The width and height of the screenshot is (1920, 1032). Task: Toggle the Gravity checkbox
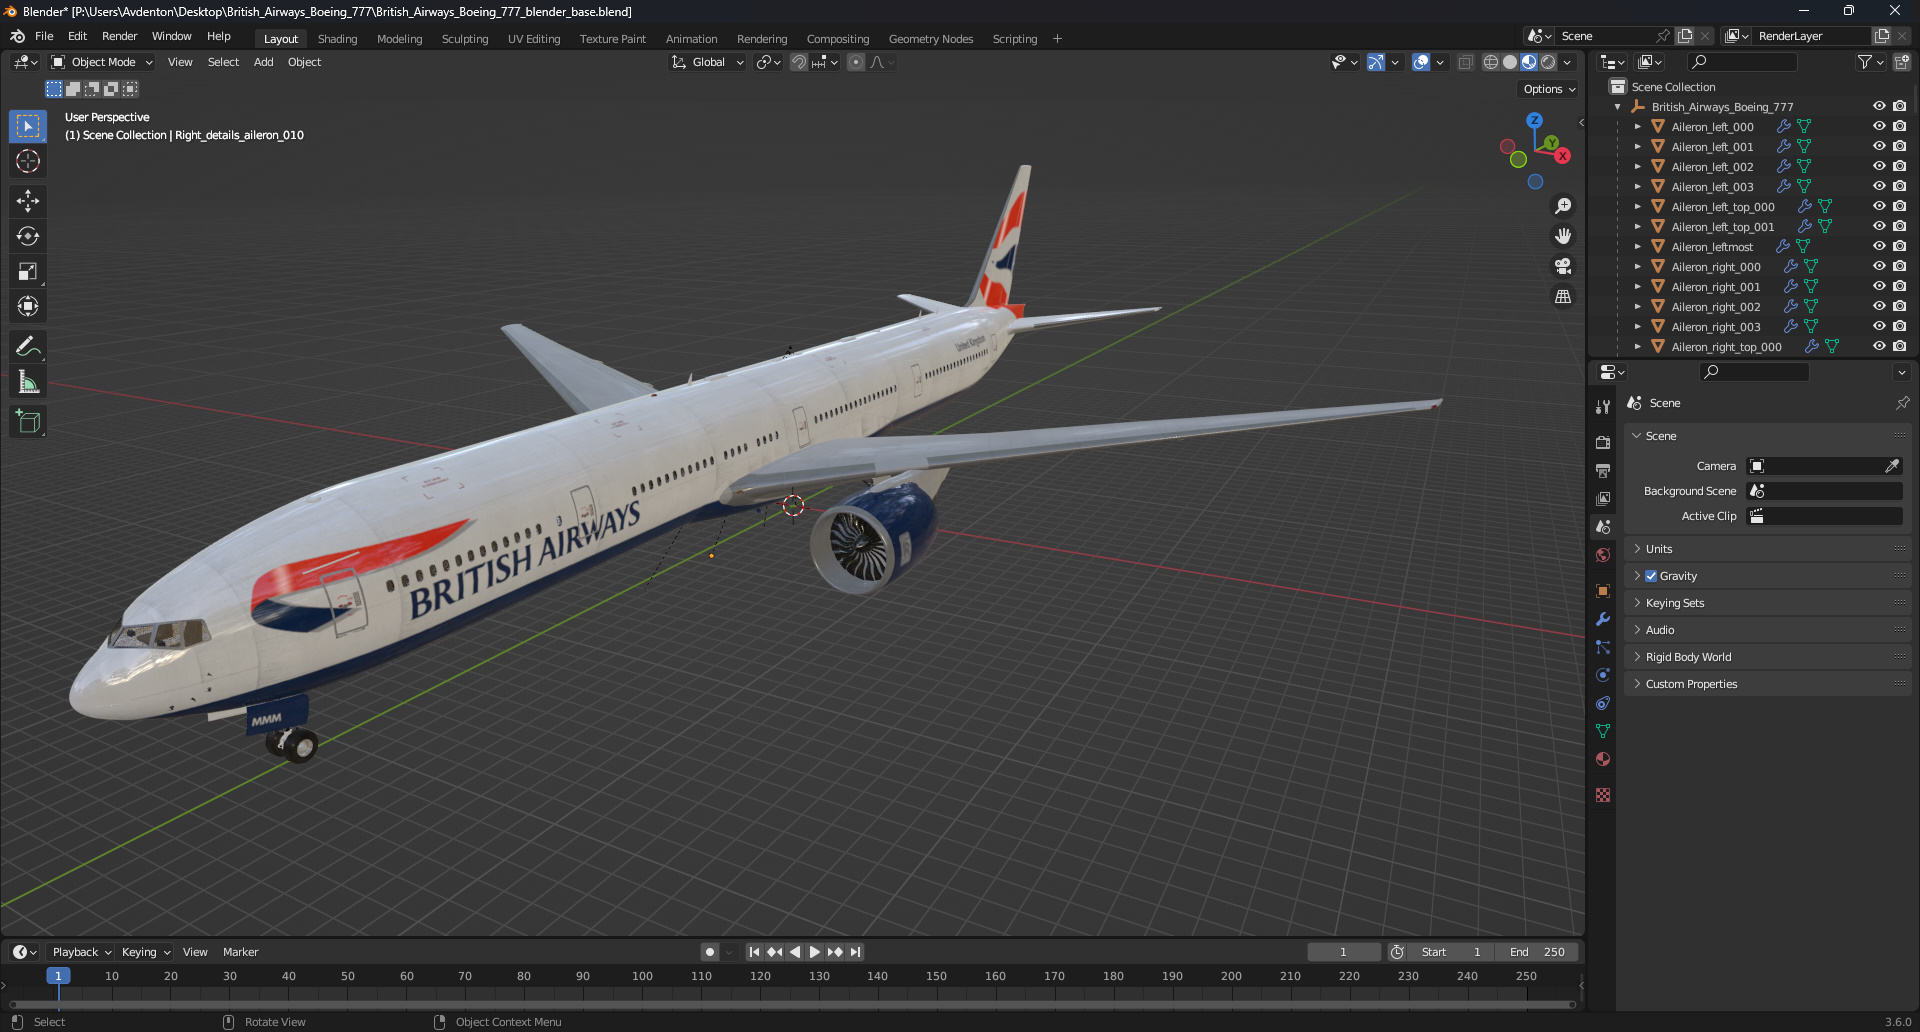coord(1651,576)
